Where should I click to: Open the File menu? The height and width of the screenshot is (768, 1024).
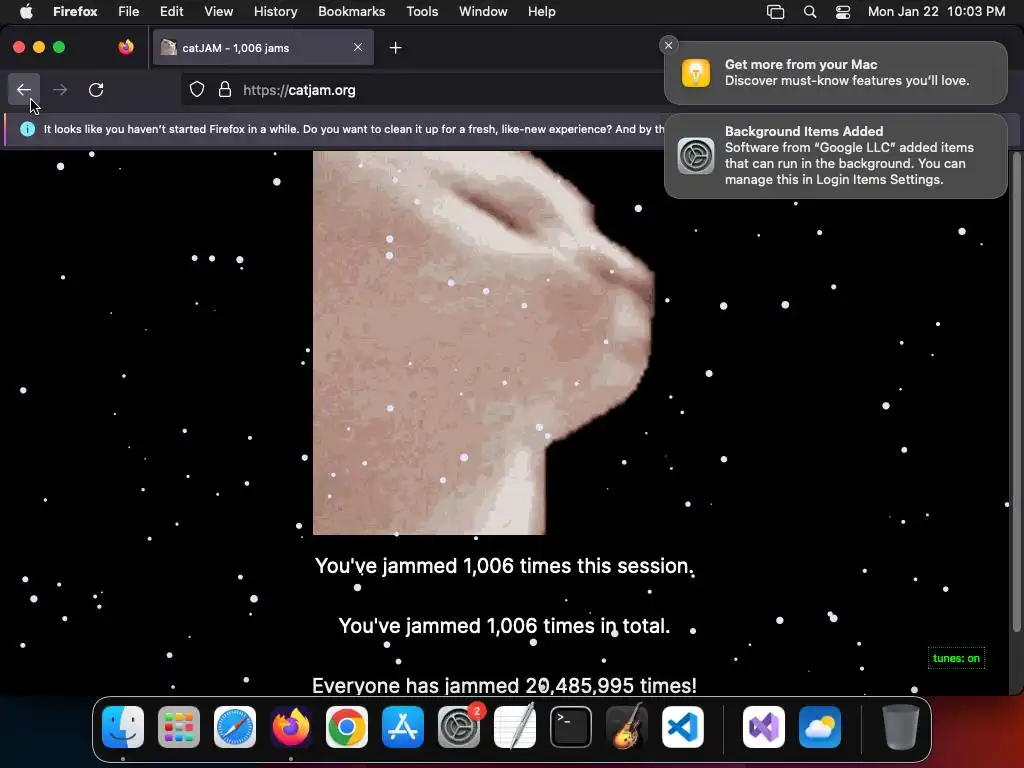(x=129, y=11)
